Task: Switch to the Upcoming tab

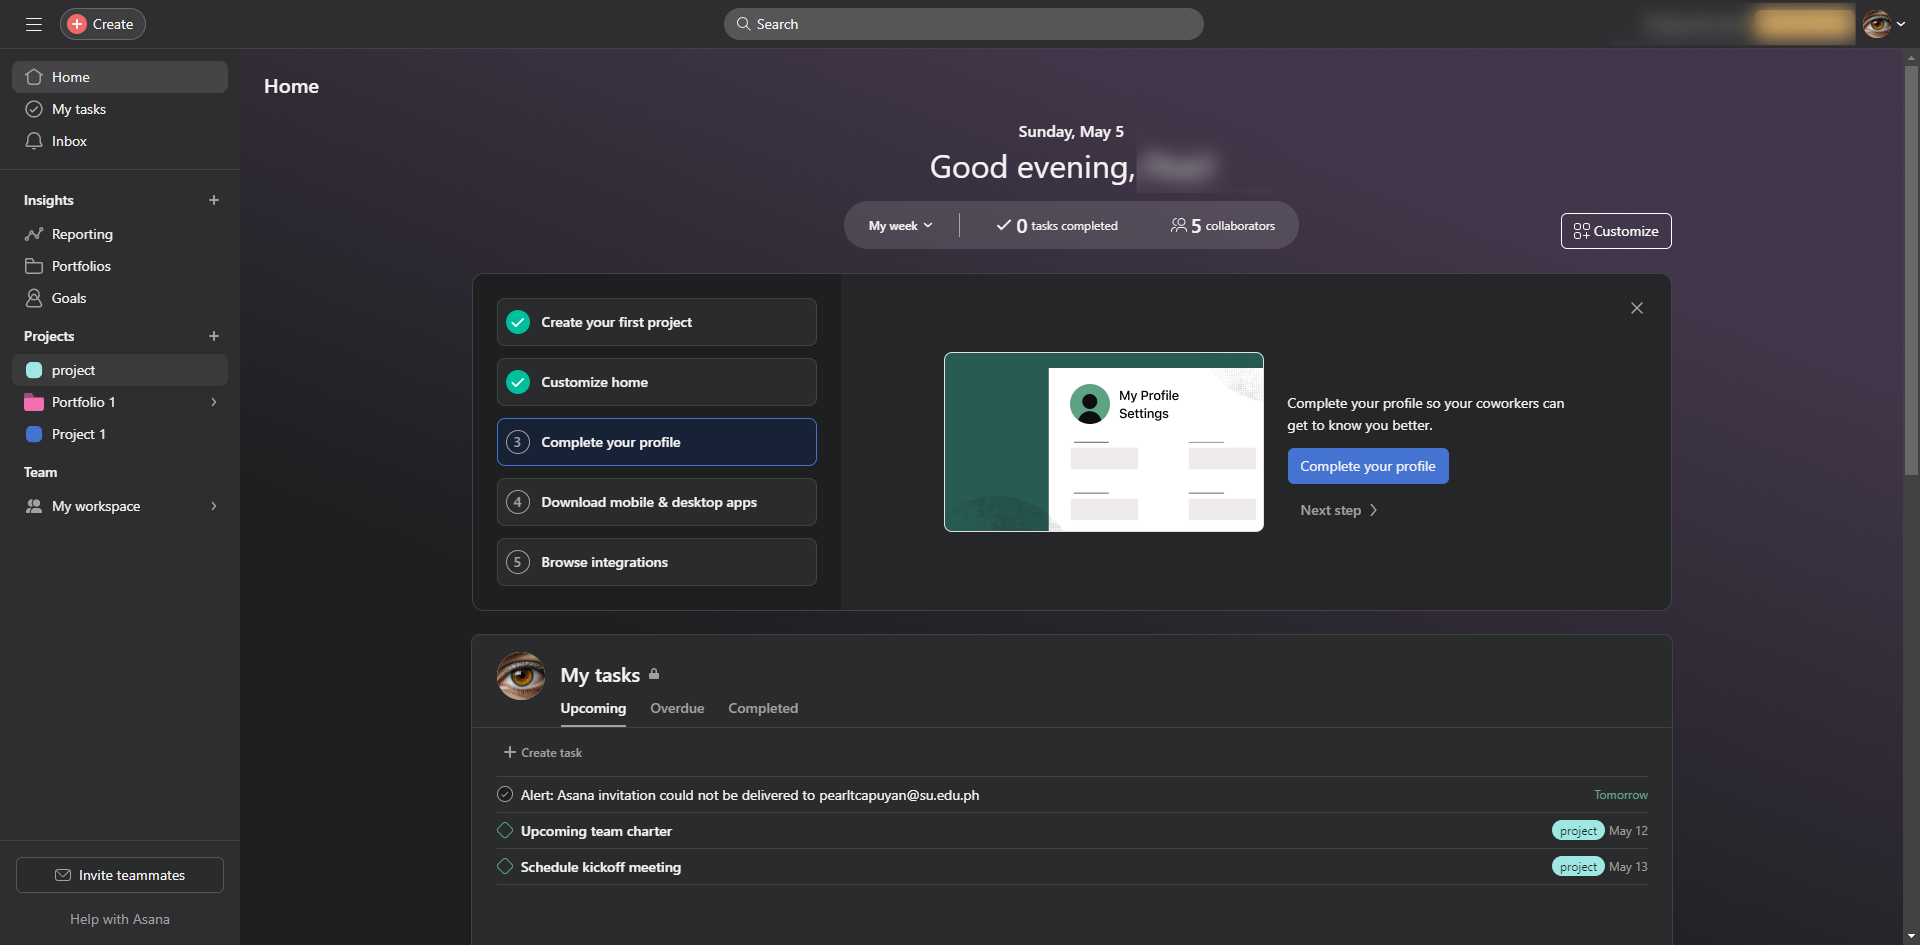Action: (x=593, y=708)
